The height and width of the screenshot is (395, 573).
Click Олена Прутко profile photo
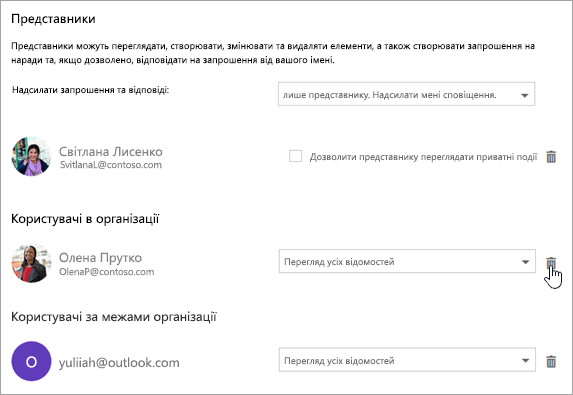pos(31,263)
